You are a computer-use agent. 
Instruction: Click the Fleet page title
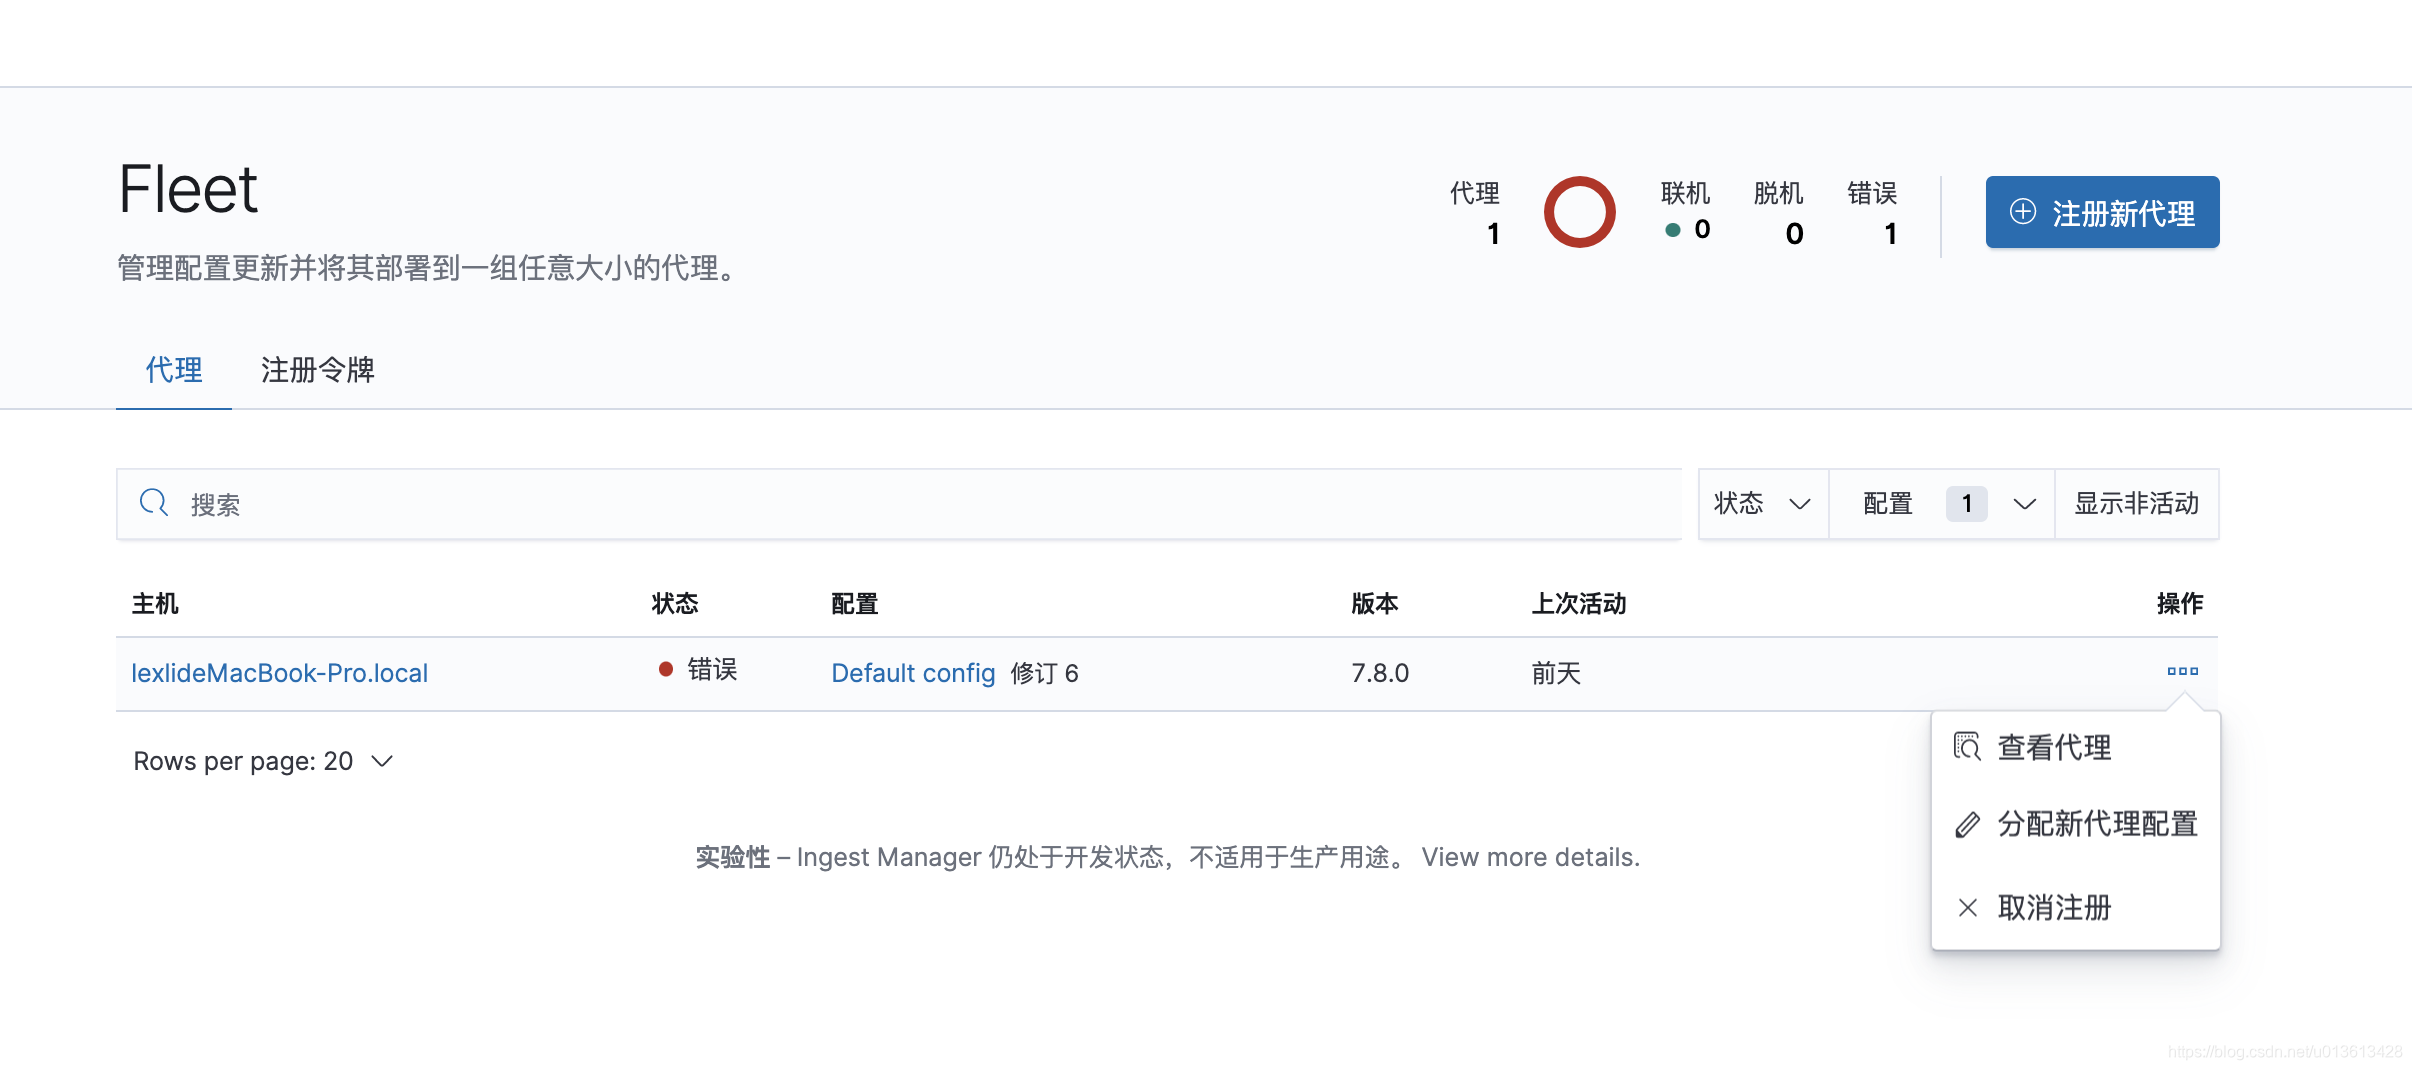point(188,189)
